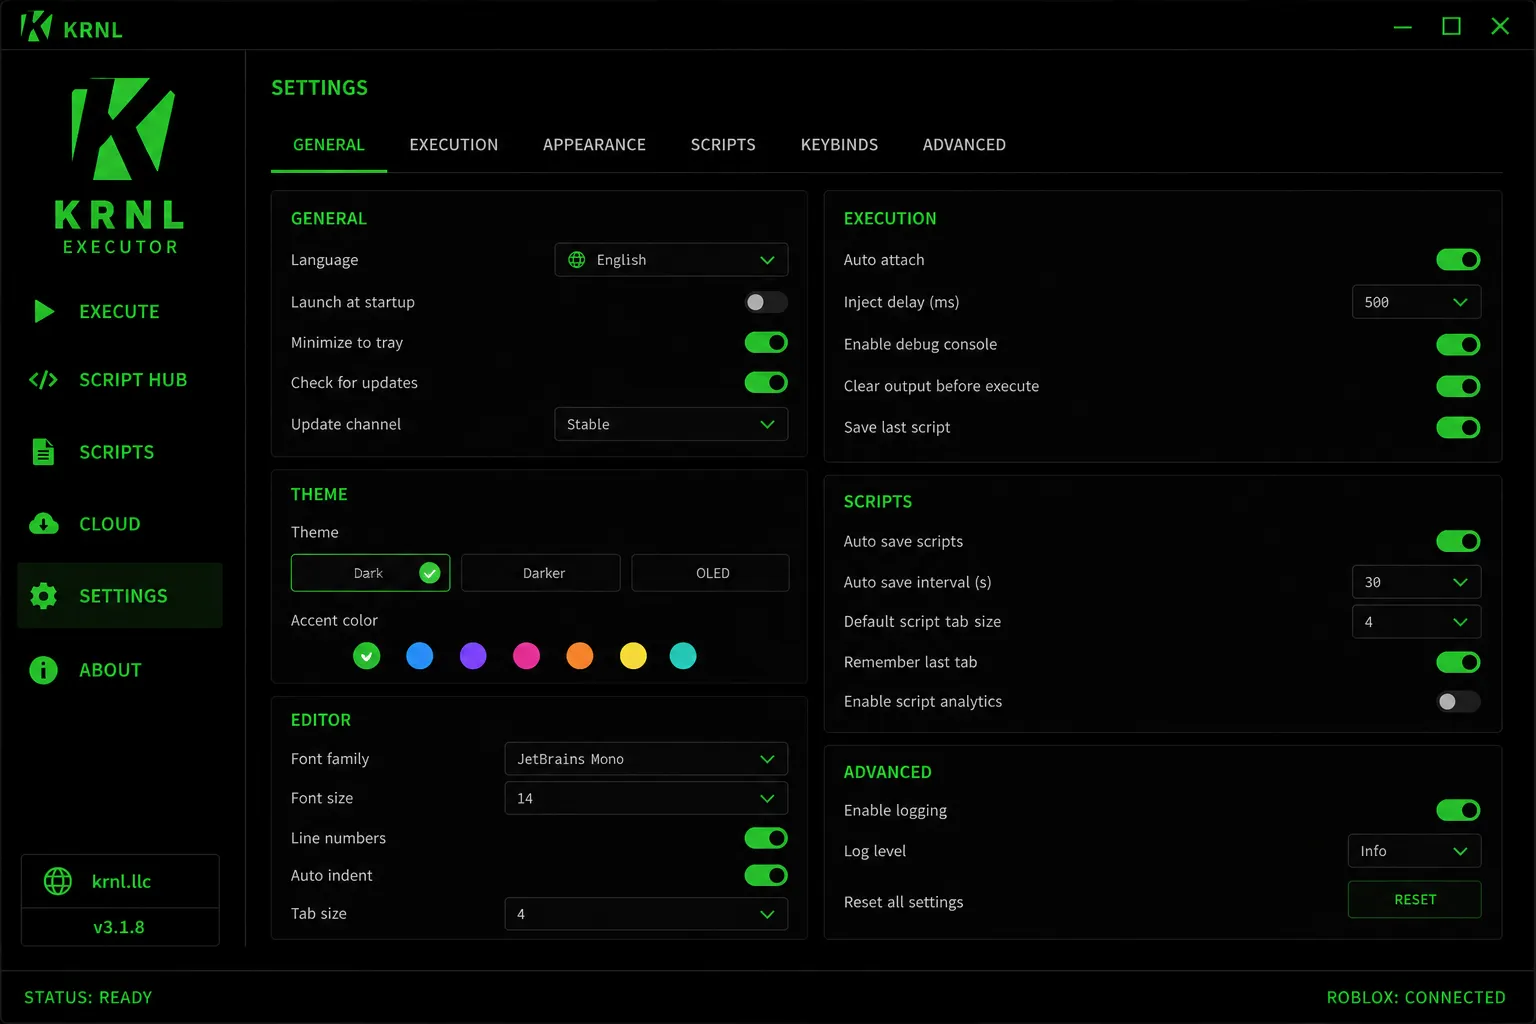
Task: Open the Appearance tab
Action: (x=594, y=145)
